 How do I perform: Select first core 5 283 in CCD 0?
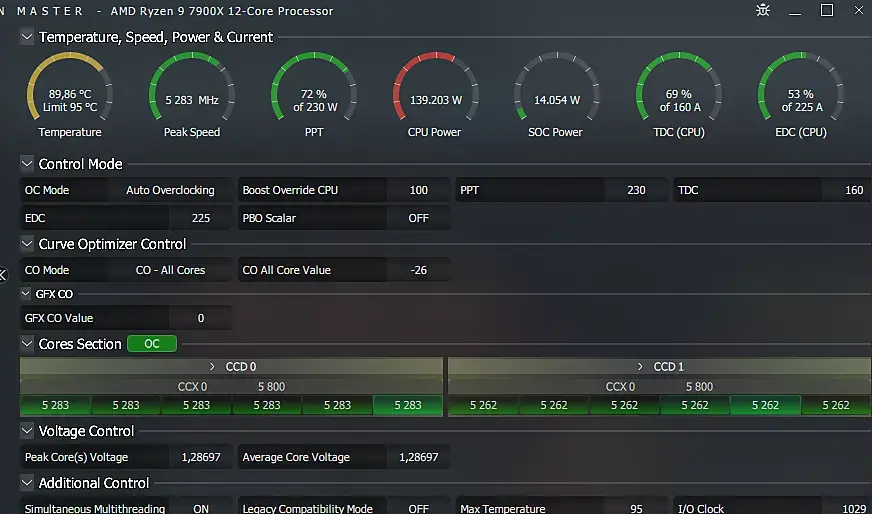pos(55,406)
